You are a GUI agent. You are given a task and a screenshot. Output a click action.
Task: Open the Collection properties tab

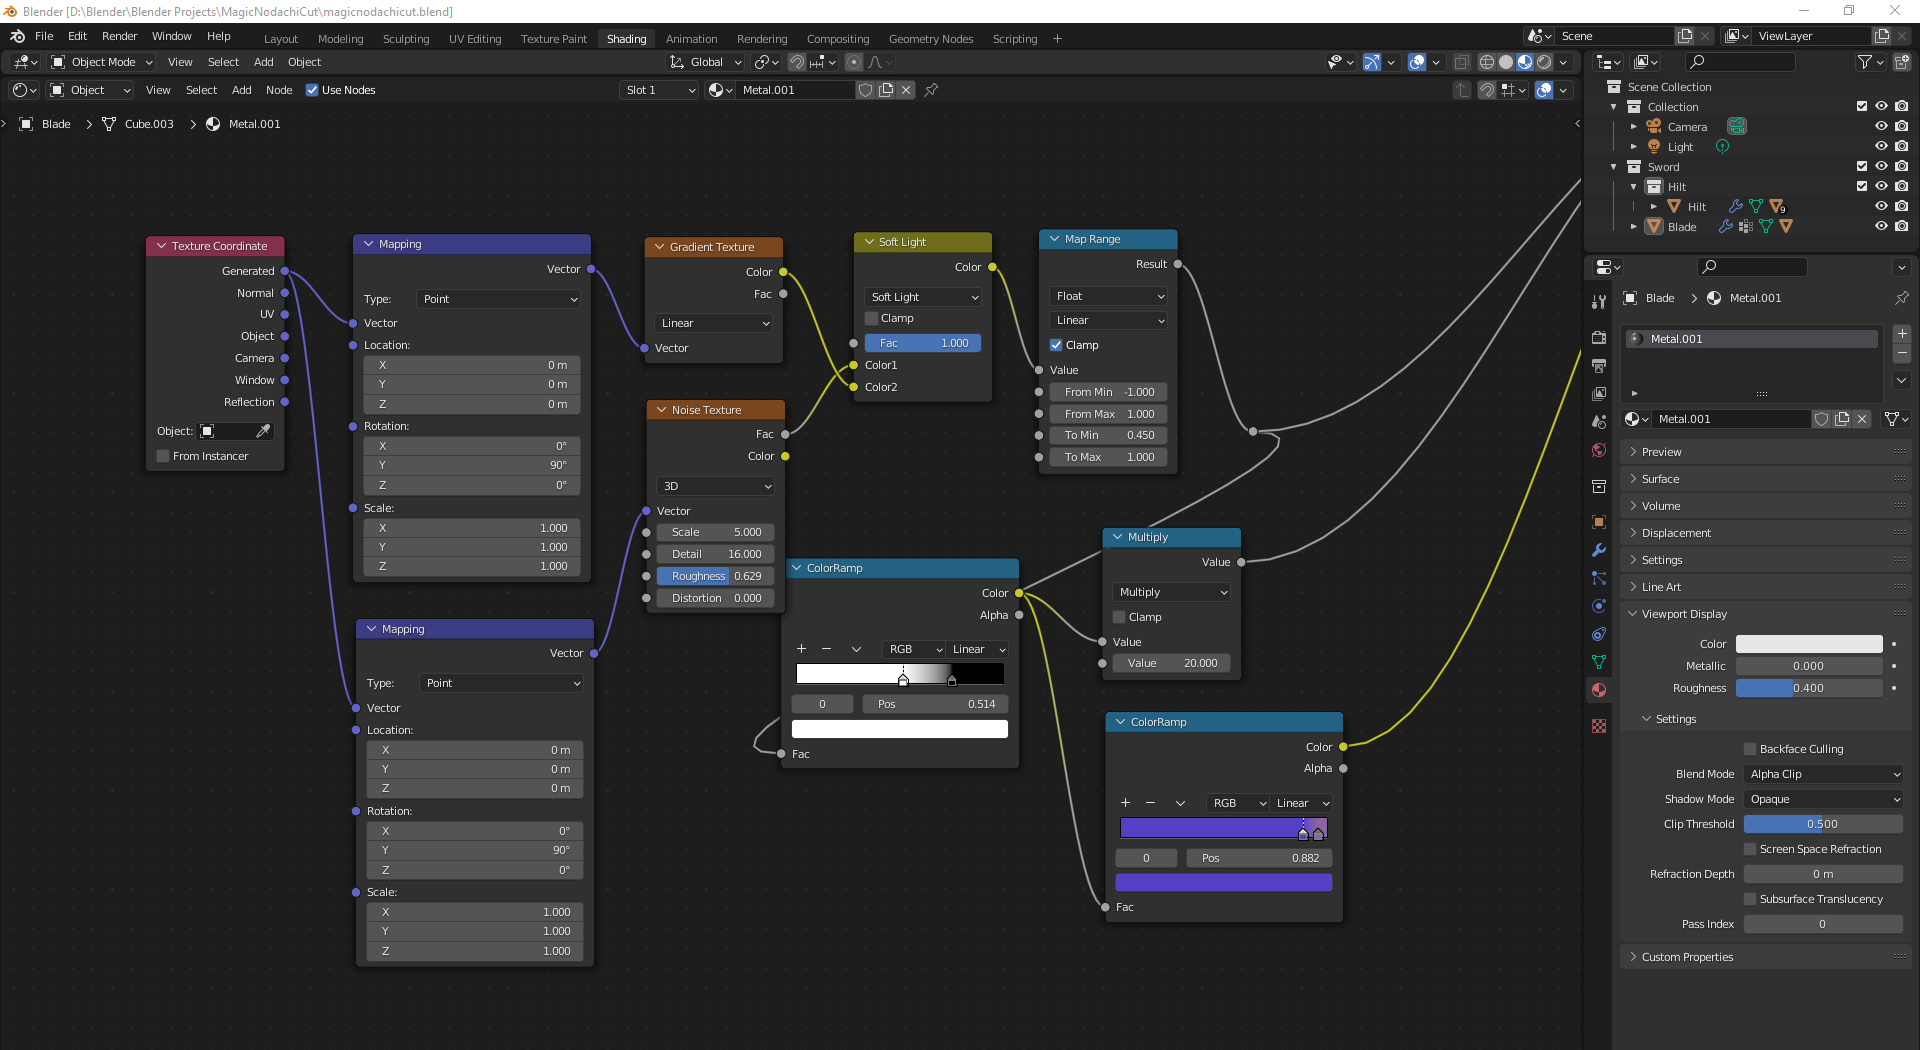pyautogui.click(x=1599, y=486)
